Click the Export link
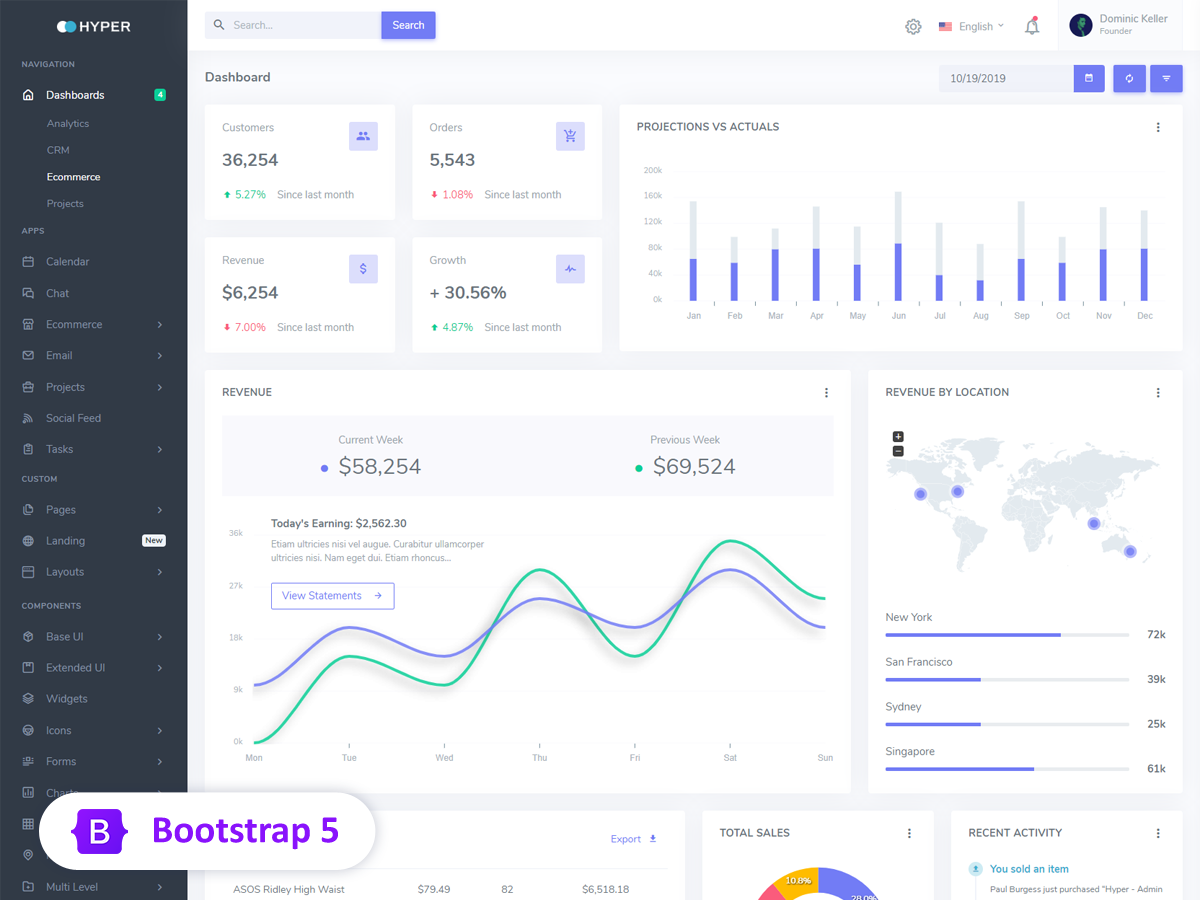Image resolution: width=1200 pixels, height=900 pixels. (x=633, y=839)
